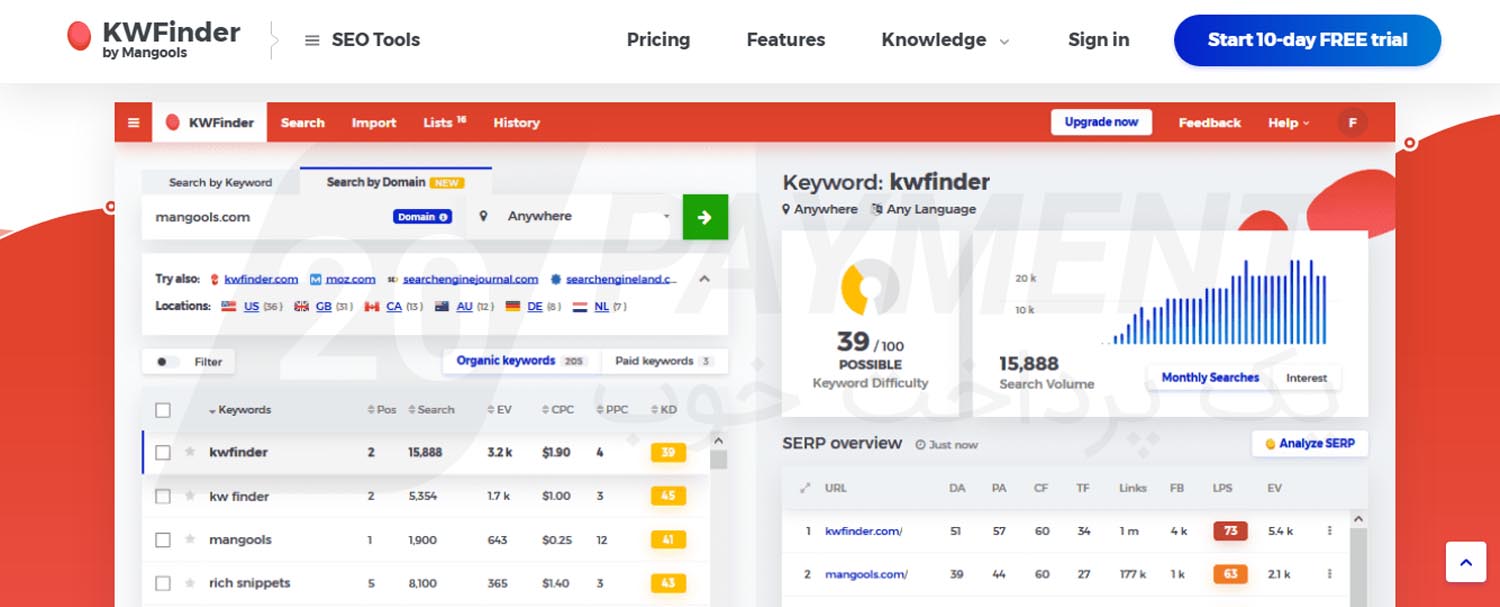Toggle the Filter switch
Viewport: 1500px width, 607px height.
pyautogui.click(x=166, y=362)
